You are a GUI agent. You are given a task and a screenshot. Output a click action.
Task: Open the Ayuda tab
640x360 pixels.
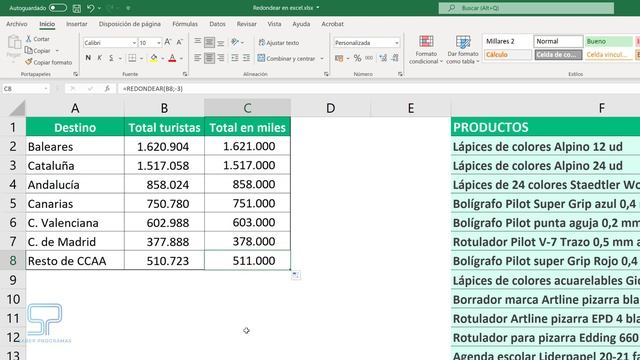tap(301, 24)
